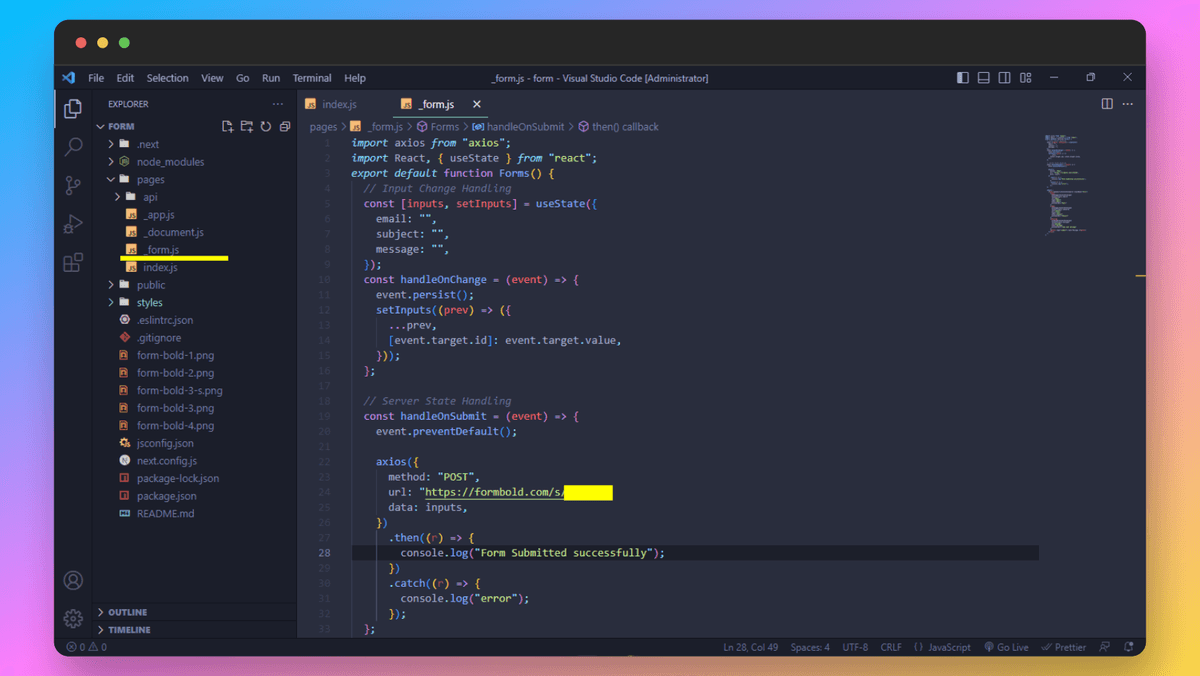Toggle the primary side bar layout button
The width and height of the screenshot is (1200, 676).
pyautogui.click(x=963, y=78)
